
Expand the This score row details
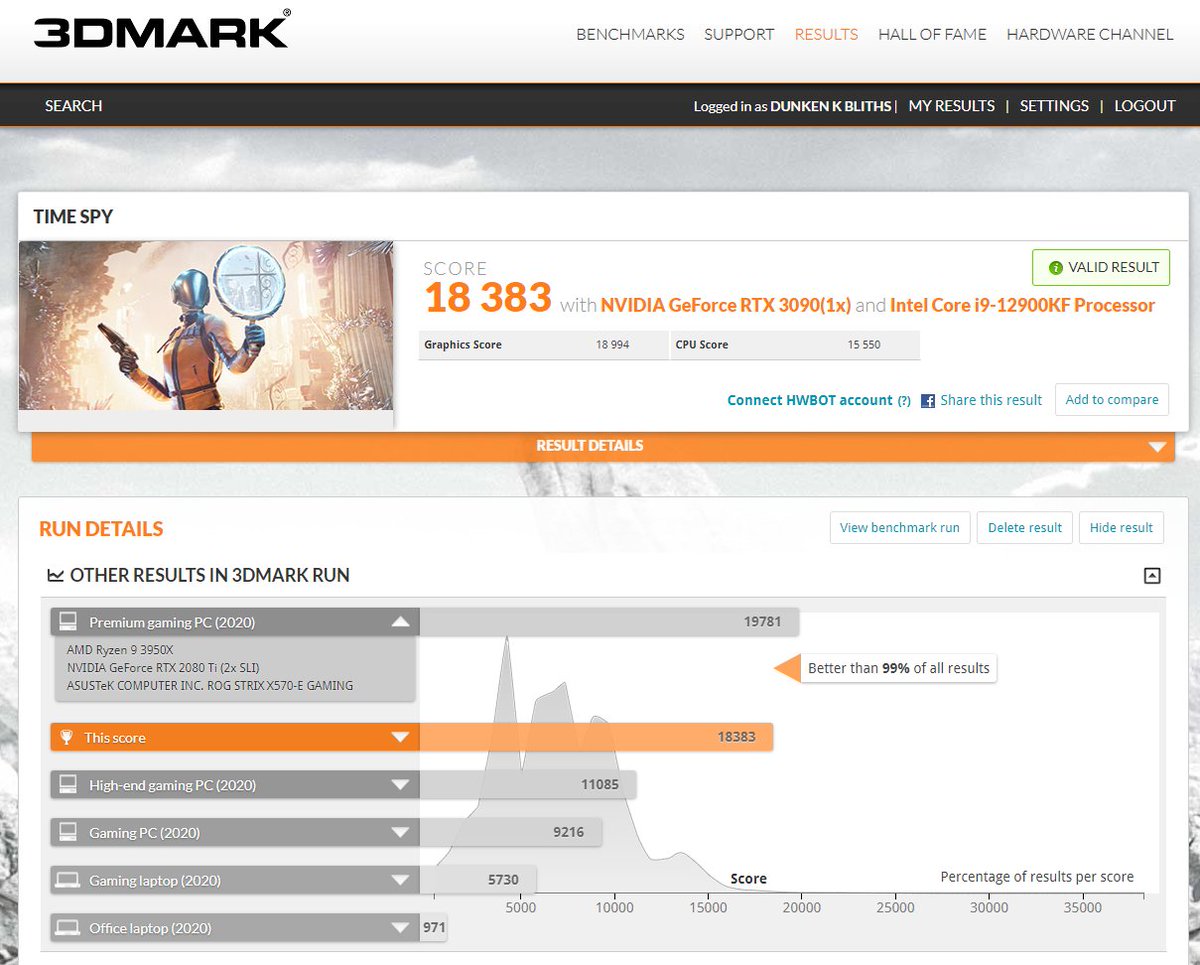pyautogui.click(x=403, y=736)
